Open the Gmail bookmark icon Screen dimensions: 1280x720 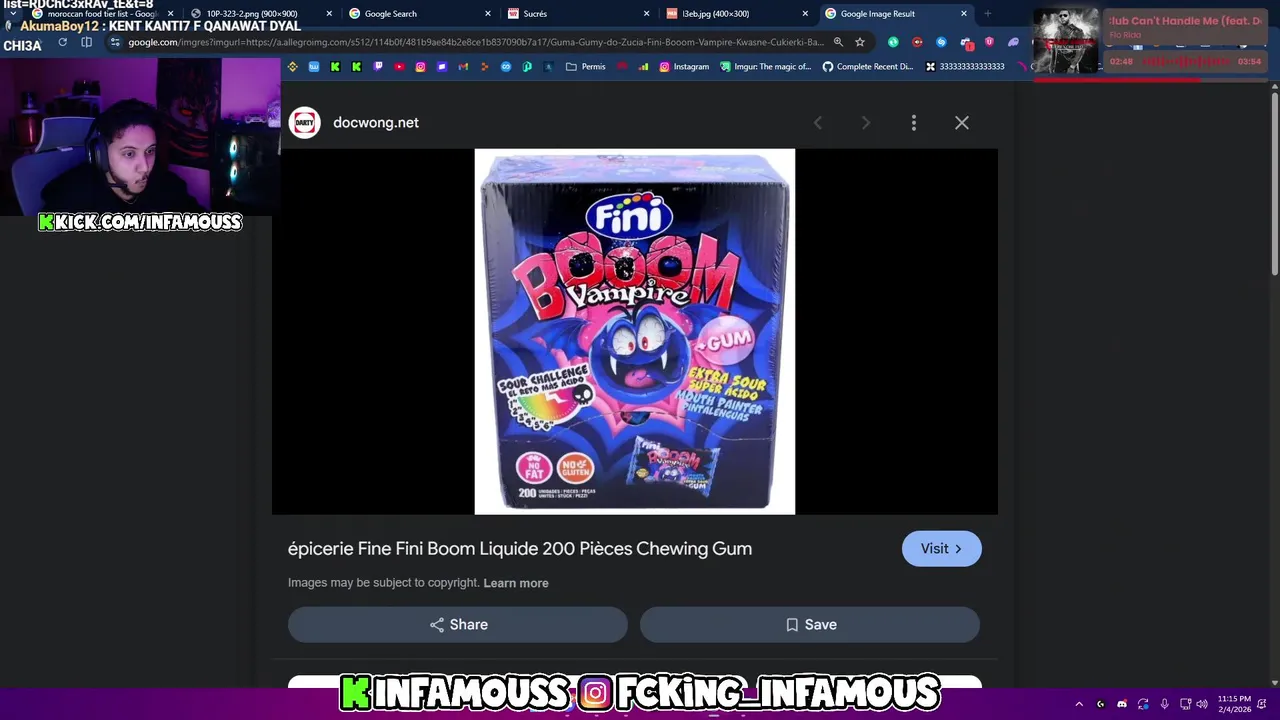463,67
